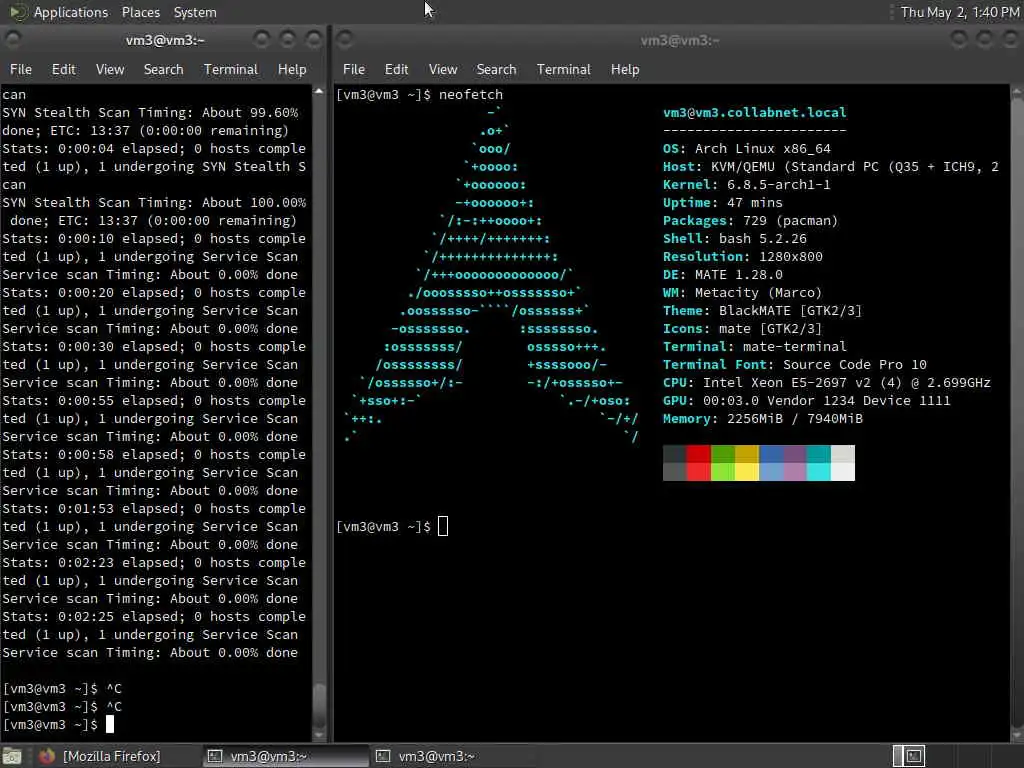Click the left terminal scrollbar up arrow

click(x=319, y=91)
